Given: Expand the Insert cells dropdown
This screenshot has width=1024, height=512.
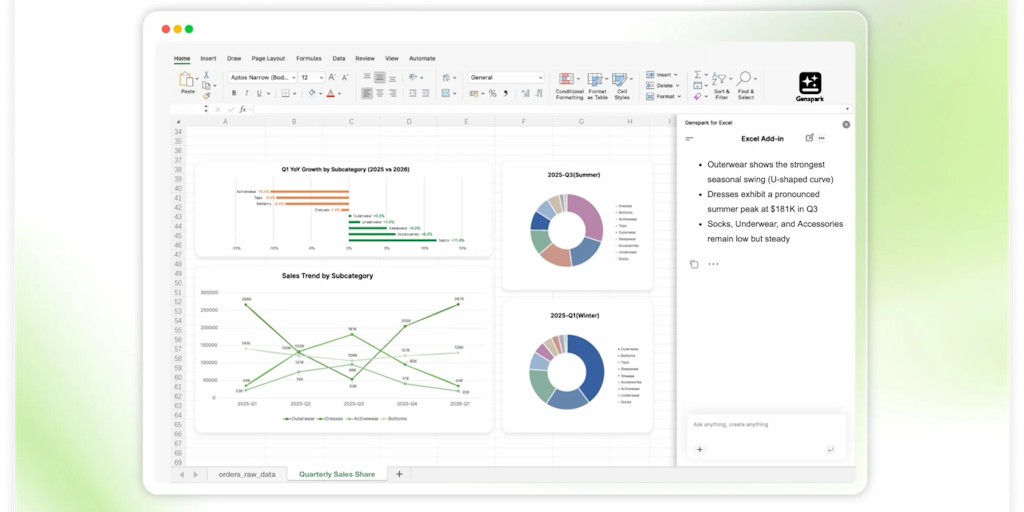Looking at the screenshot, I should pos(675,74).
